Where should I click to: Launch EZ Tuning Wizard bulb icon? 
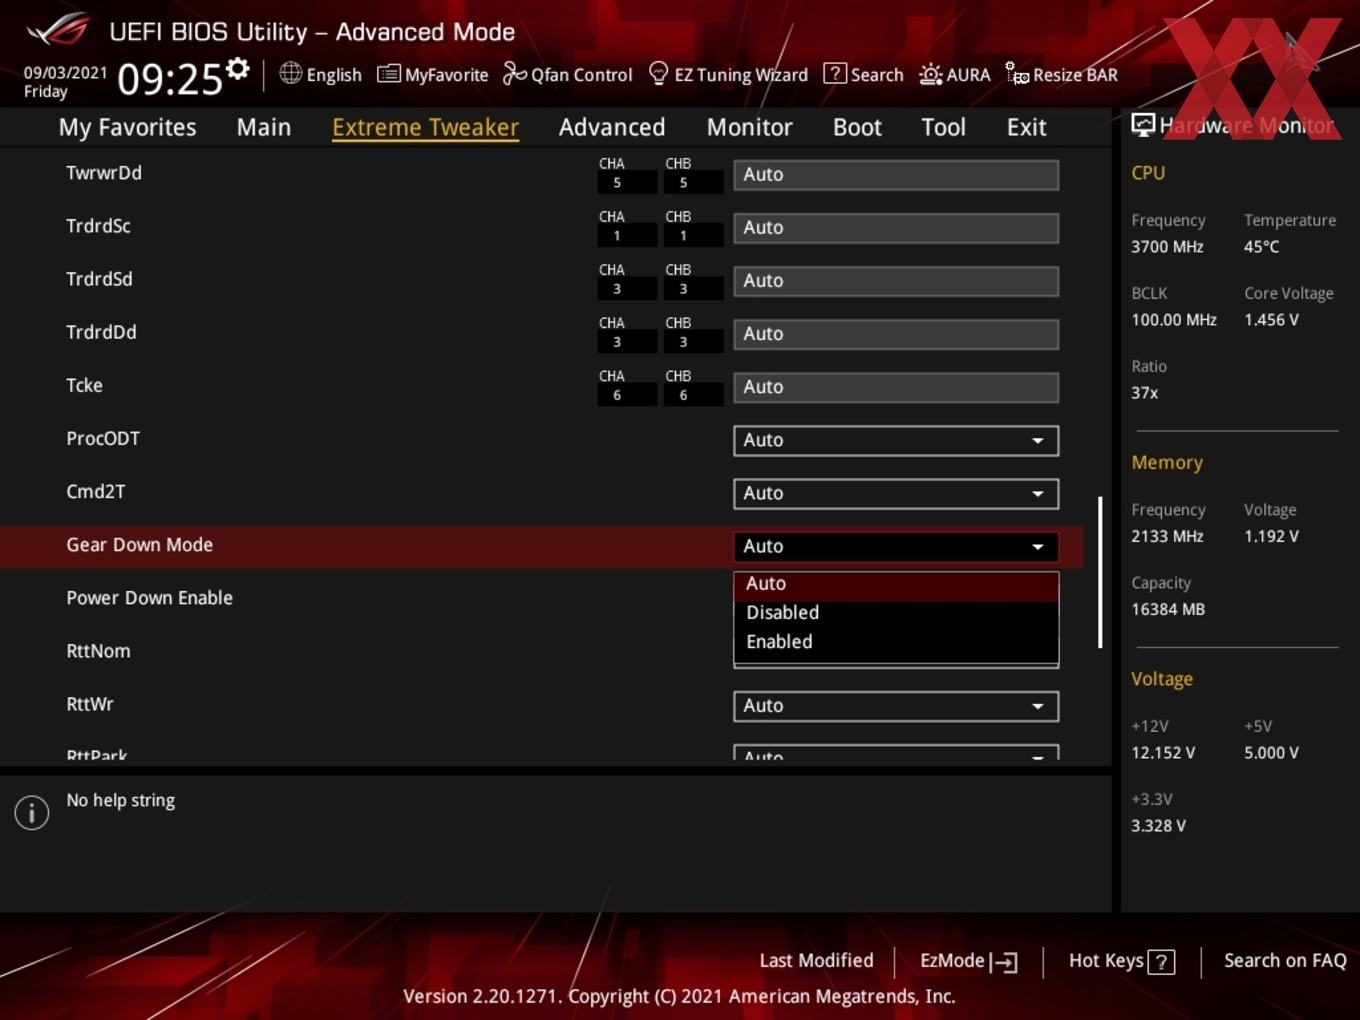point(658,73)
